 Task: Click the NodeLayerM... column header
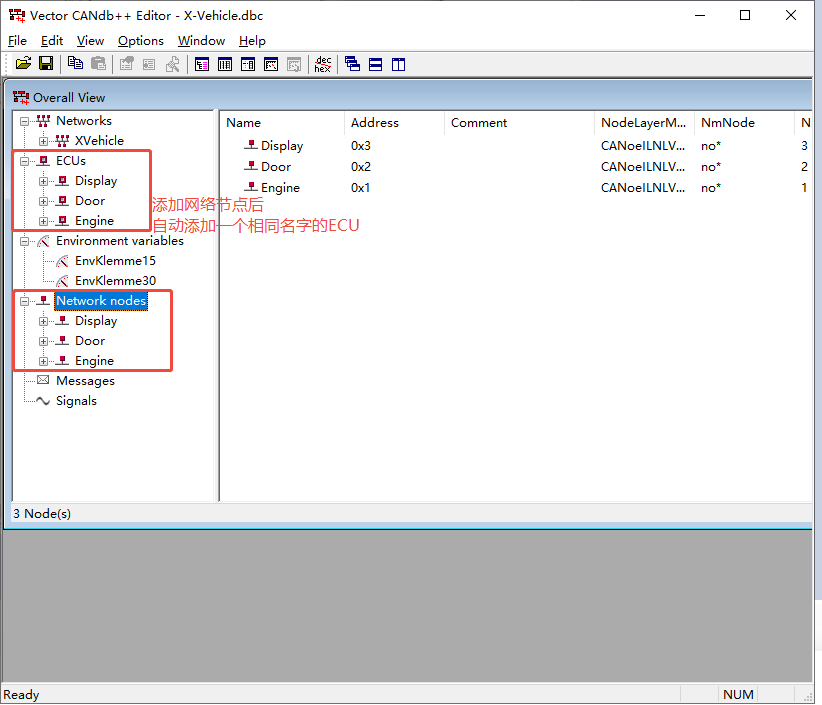click(644, 123)
